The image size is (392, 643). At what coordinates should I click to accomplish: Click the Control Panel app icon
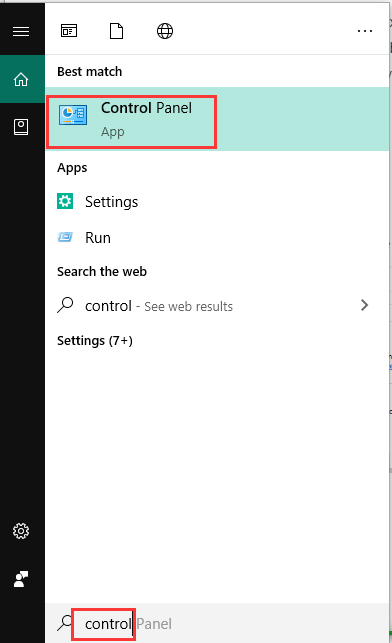[x=73, y=115]
